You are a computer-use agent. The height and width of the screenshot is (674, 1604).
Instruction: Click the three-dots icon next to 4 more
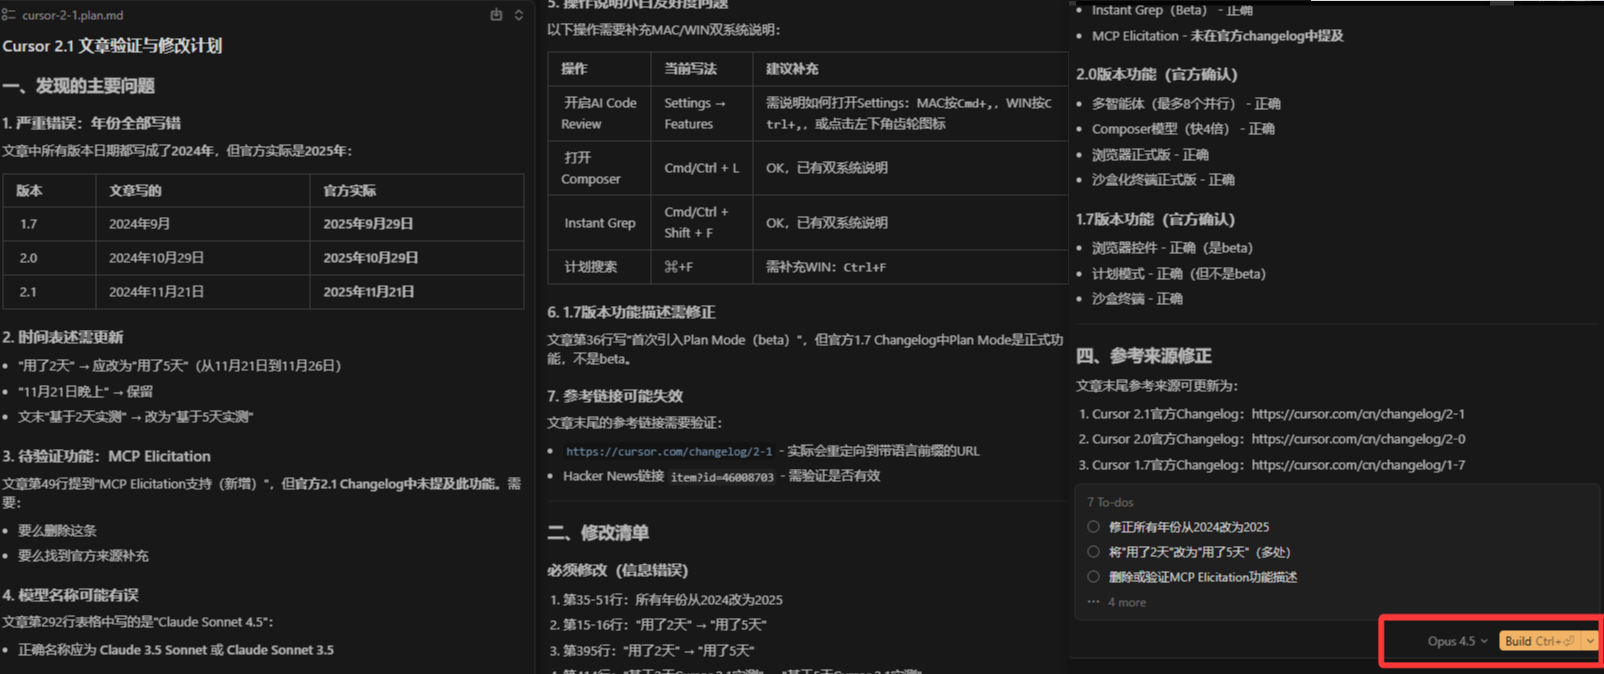1093,602
